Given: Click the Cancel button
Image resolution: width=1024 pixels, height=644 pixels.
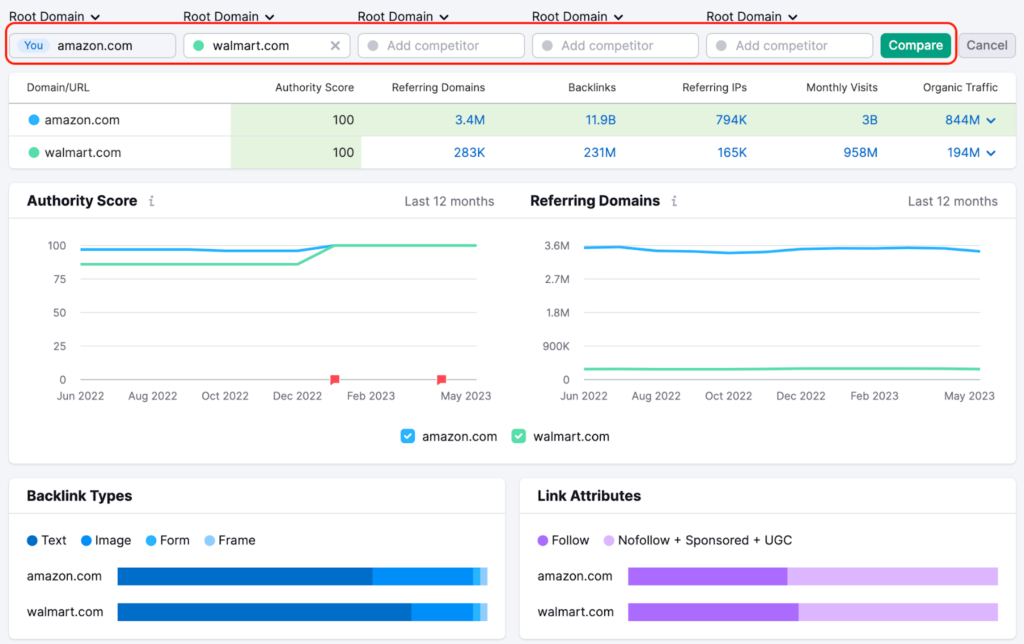Looking at the screenshot, I should tap(986, 46).
